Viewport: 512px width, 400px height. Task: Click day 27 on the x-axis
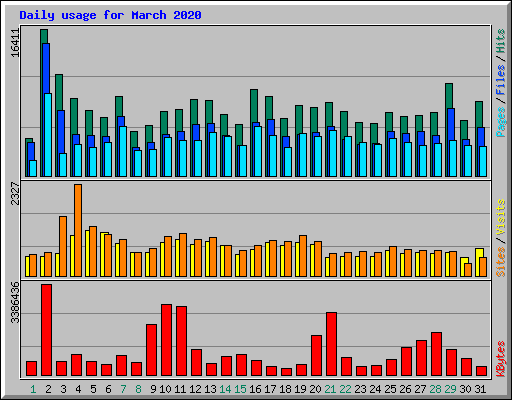(x=420, y=389)
